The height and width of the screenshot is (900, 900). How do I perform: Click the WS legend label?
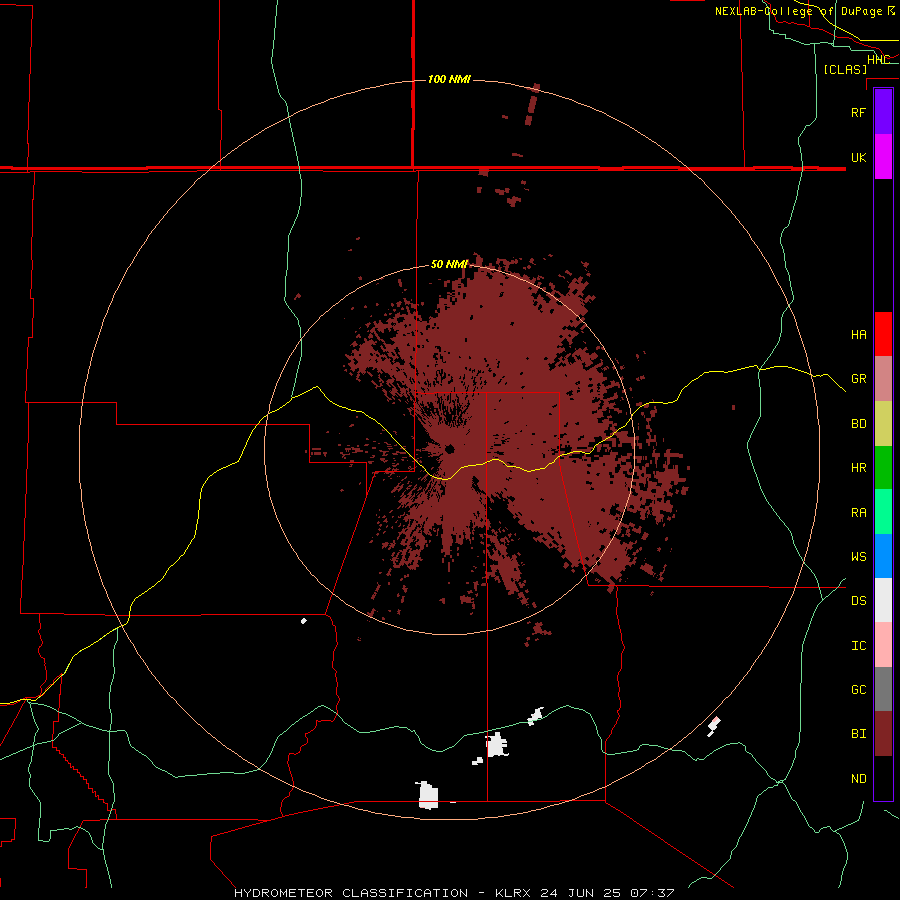(858, 557)
